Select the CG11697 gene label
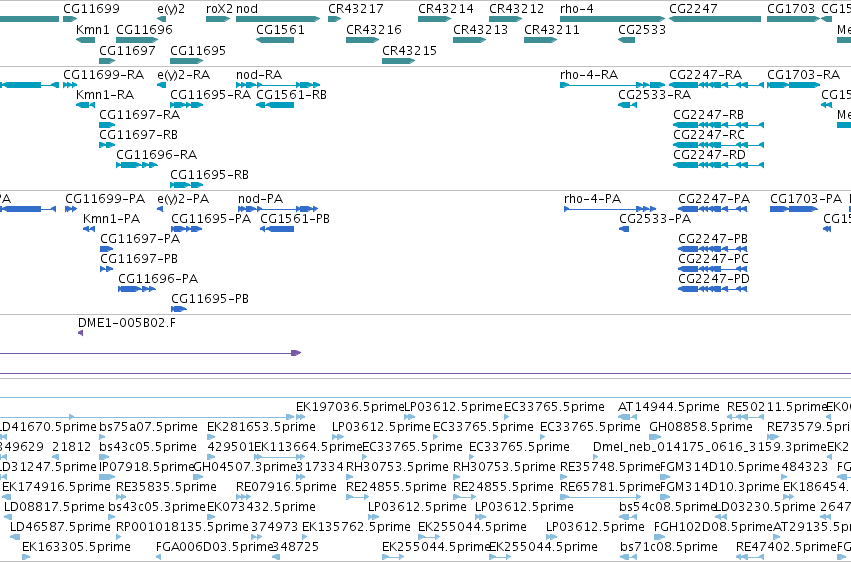This screenshot has width=851, height=562. coord(128,50)
